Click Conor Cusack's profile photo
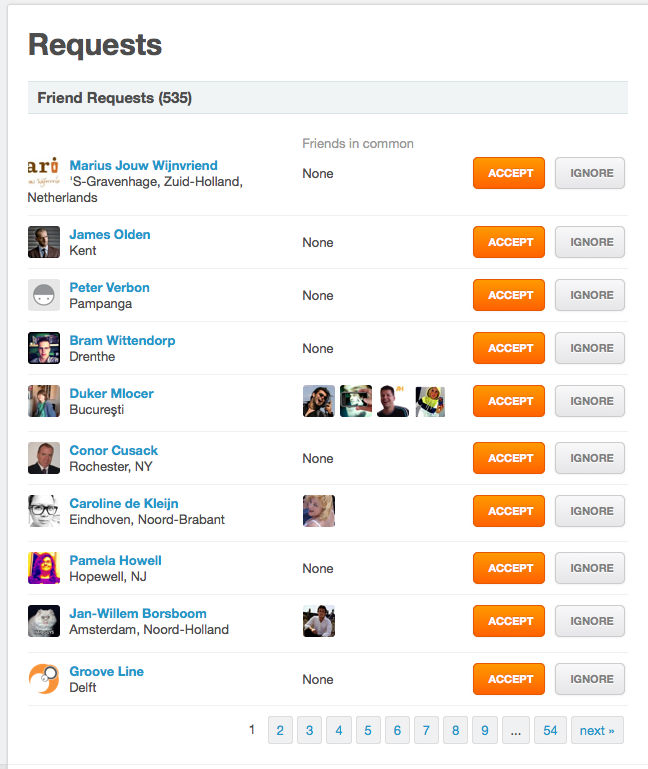The height and width of the screenshot is (769, 648). (x=44, y=458)
